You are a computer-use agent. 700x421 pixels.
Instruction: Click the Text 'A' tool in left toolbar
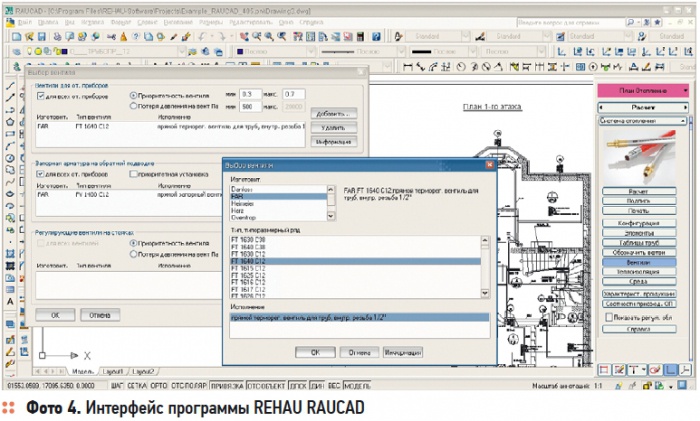click(x=9, y=300)
